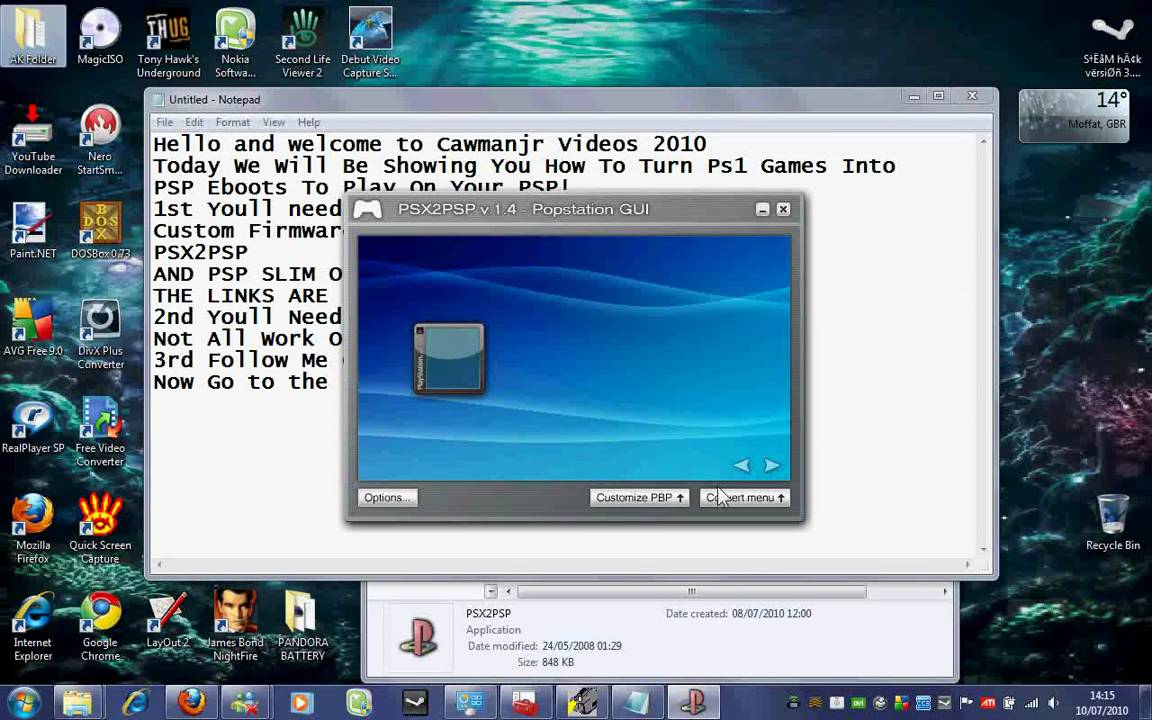Click the PlayStation game cover thumbnail
This screenshot has width=1152, height=720.
click(x=449, y=359)
